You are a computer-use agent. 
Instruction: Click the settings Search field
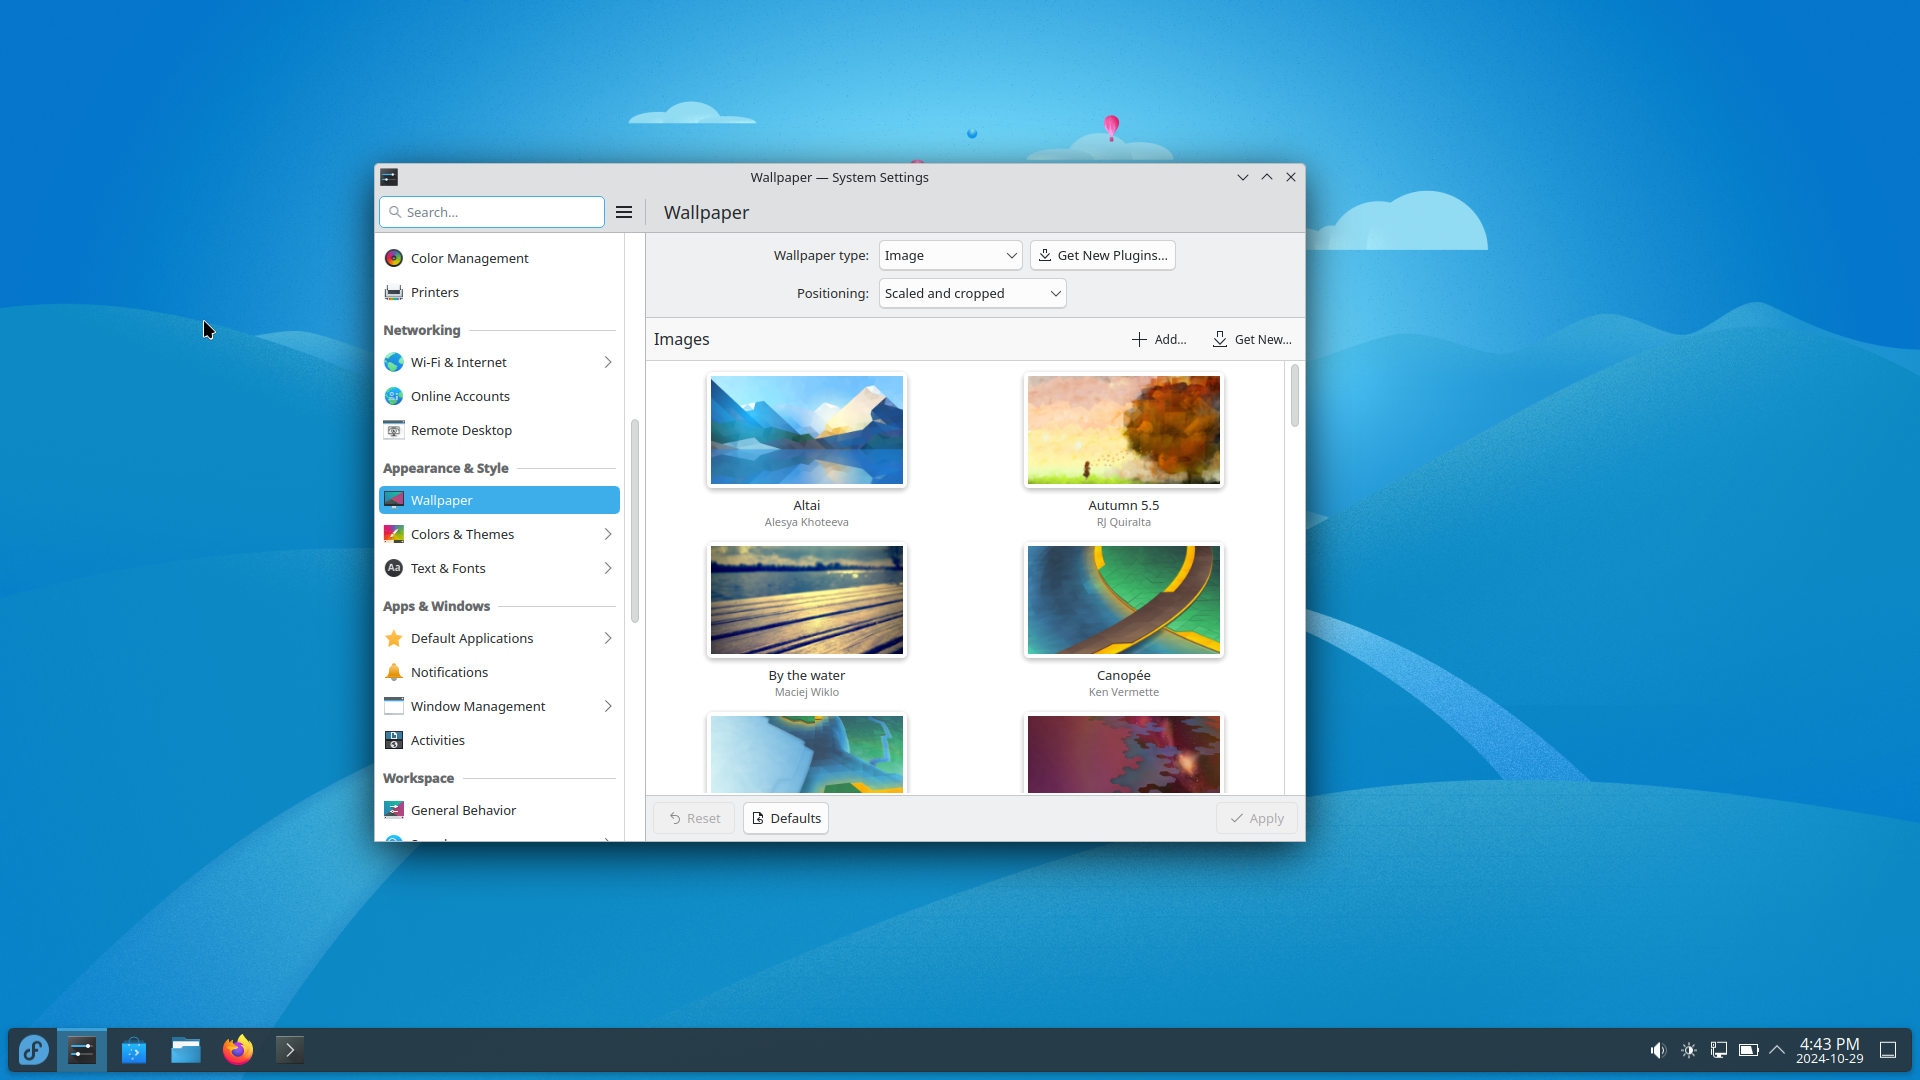click(492, 212)
